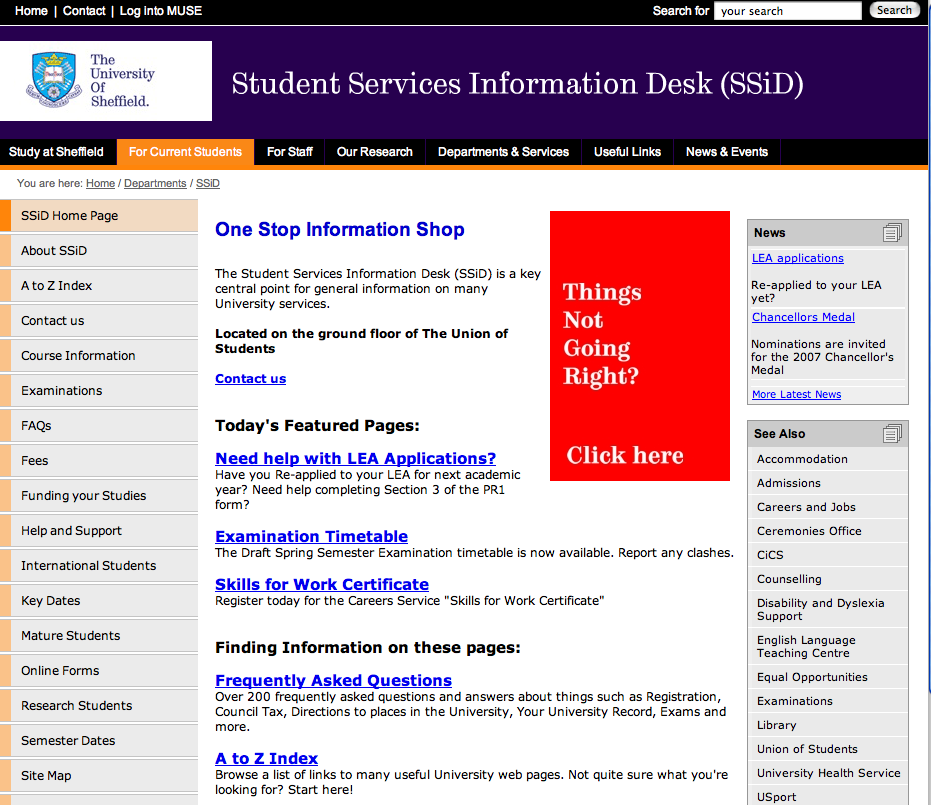Open the Contact link in top bar
931x805 pixels.
click(84, 11)
